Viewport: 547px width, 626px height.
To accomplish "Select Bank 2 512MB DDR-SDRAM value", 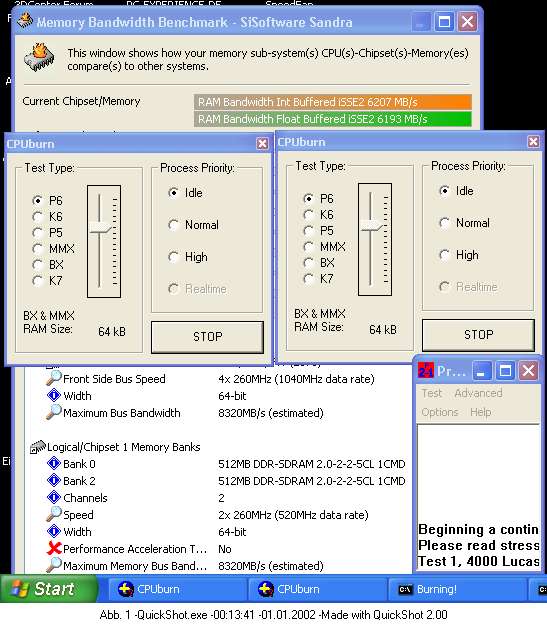I will (x=312, y=481).
